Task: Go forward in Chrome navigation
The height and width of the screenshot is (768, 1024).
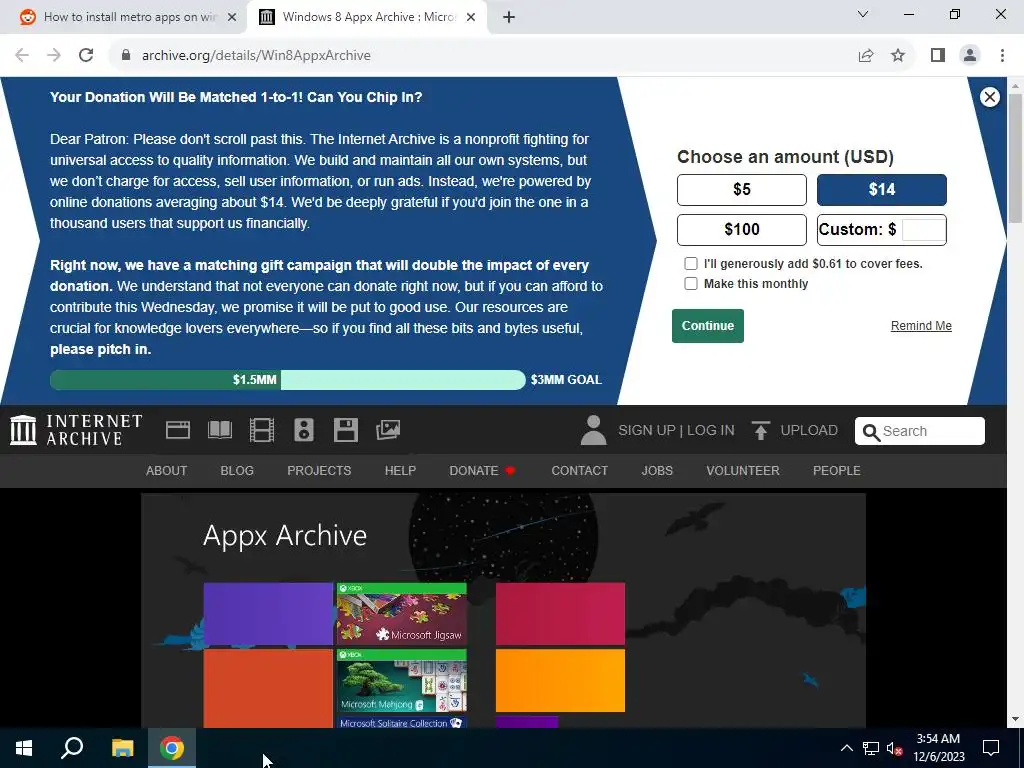Action: (54, 56)
